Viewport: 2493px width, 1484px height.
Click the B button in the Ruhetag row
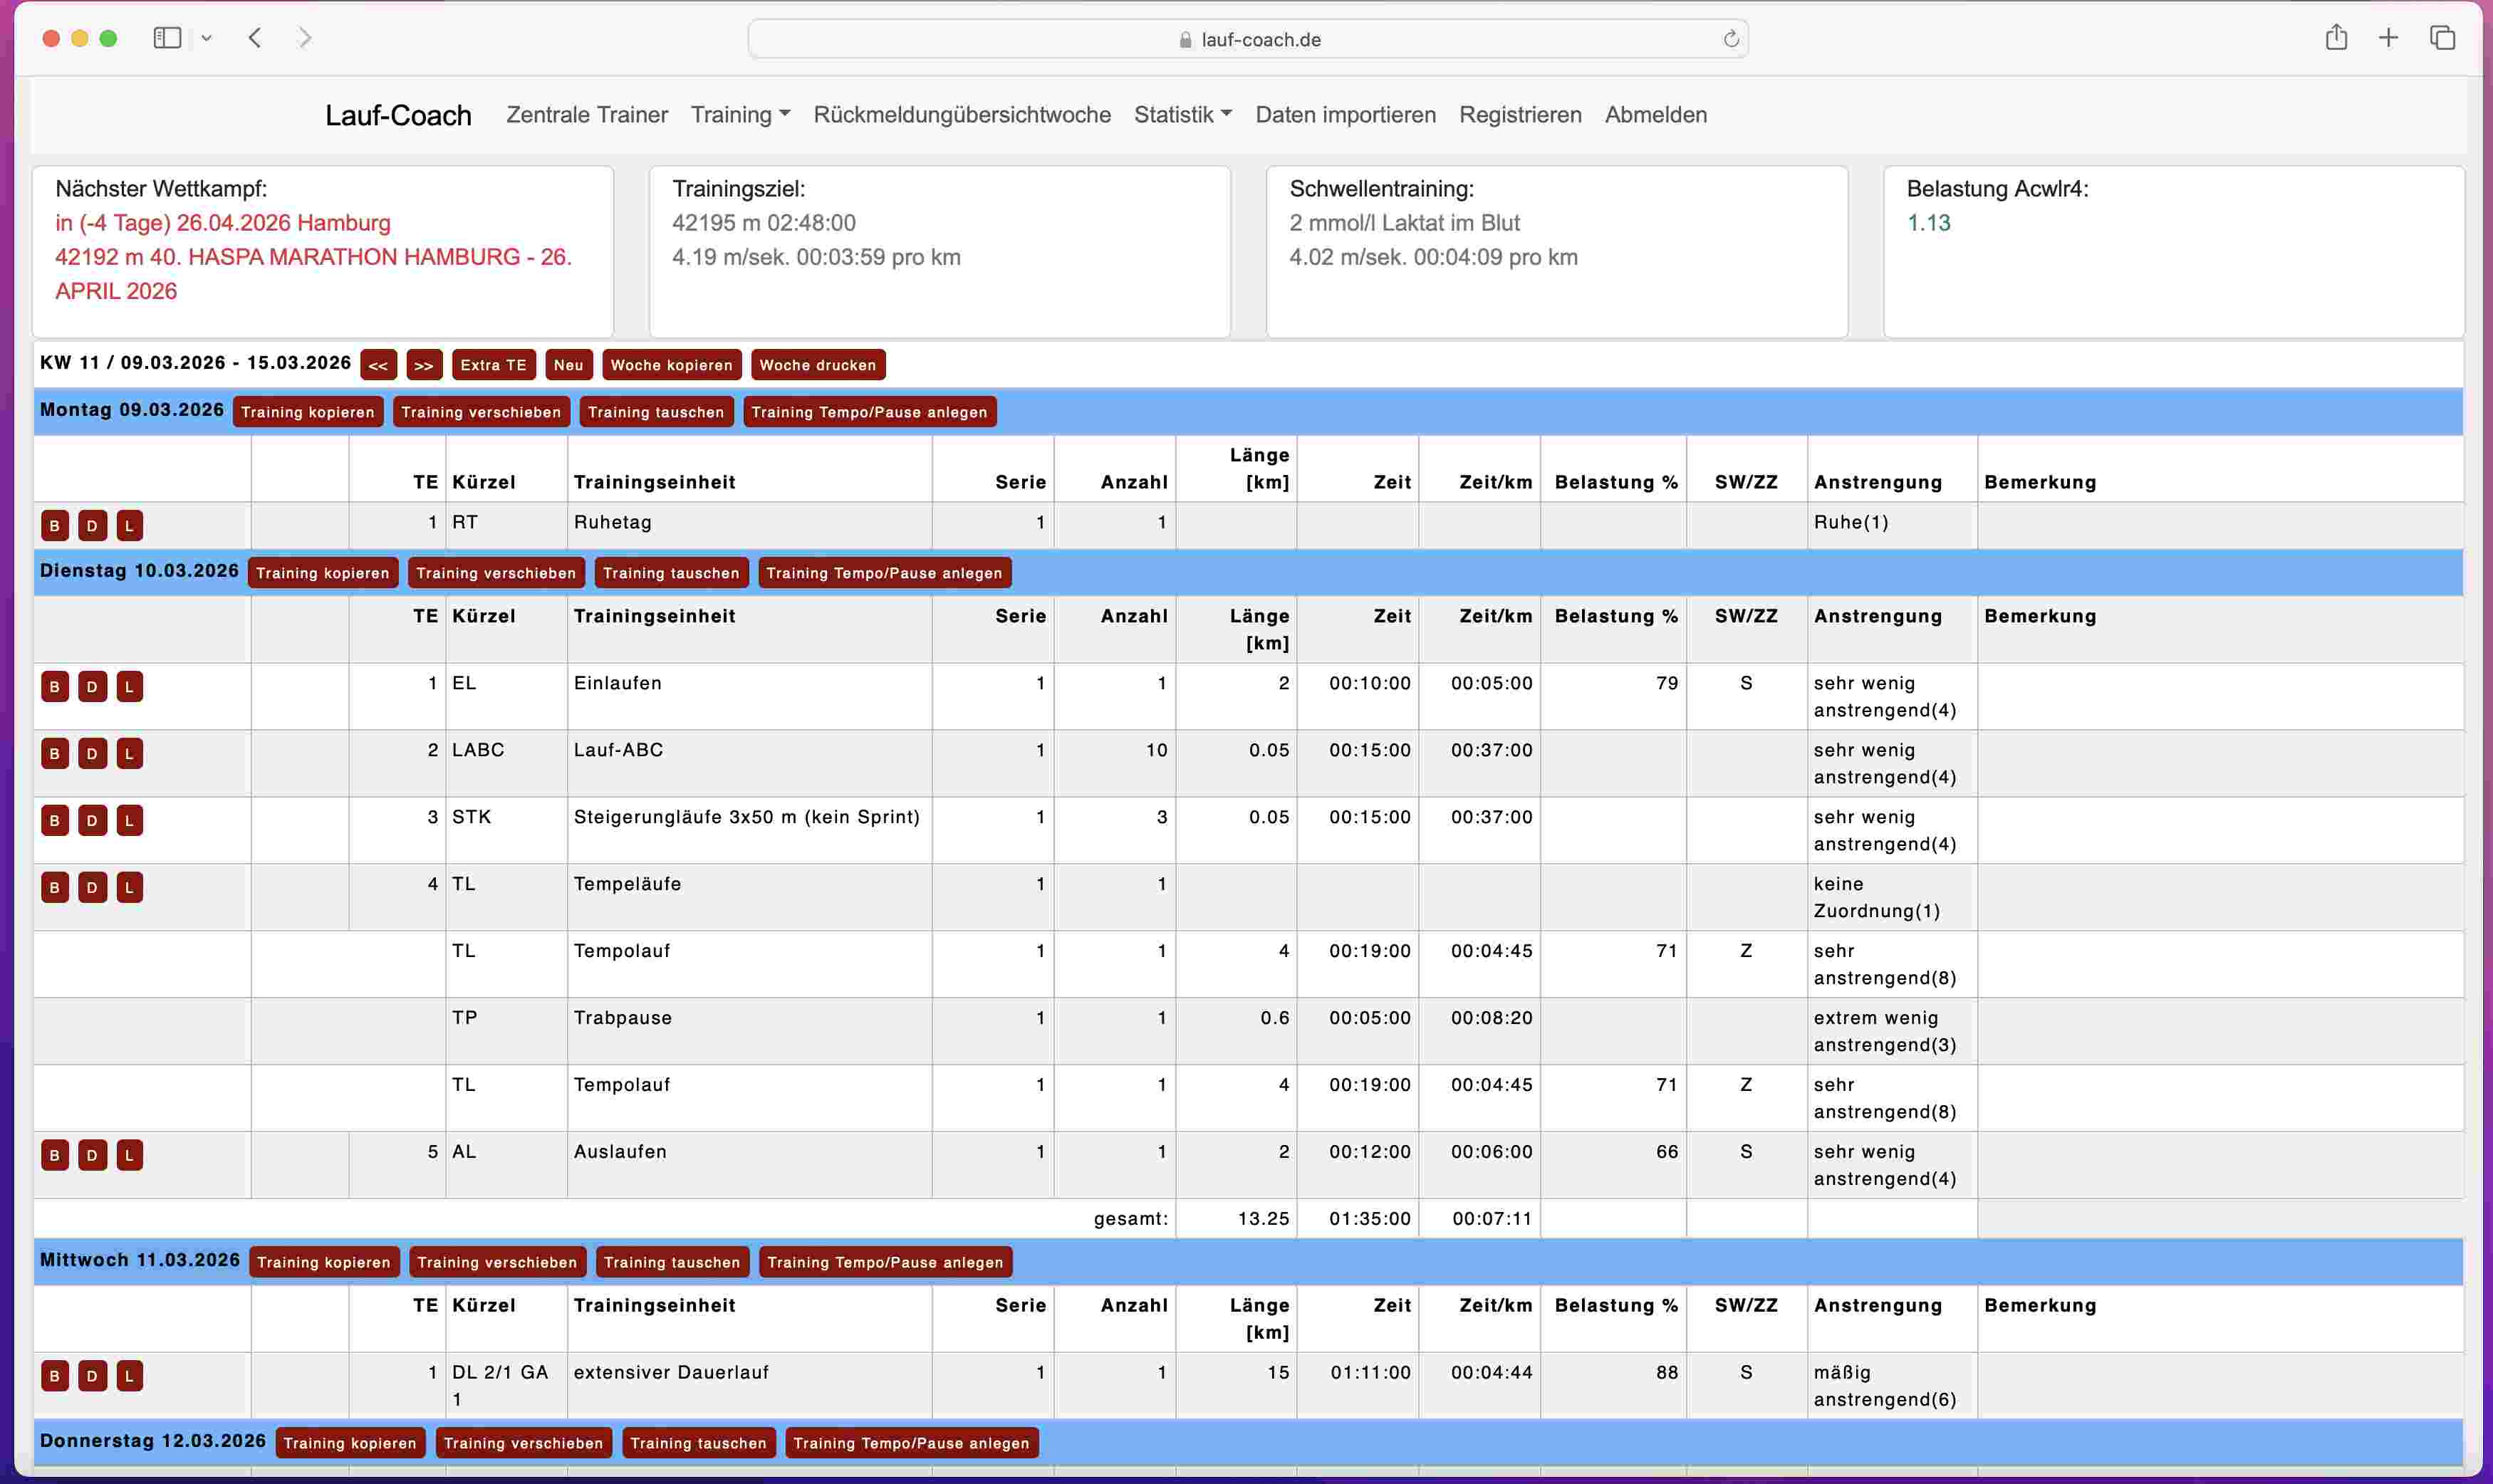point(55,526)
